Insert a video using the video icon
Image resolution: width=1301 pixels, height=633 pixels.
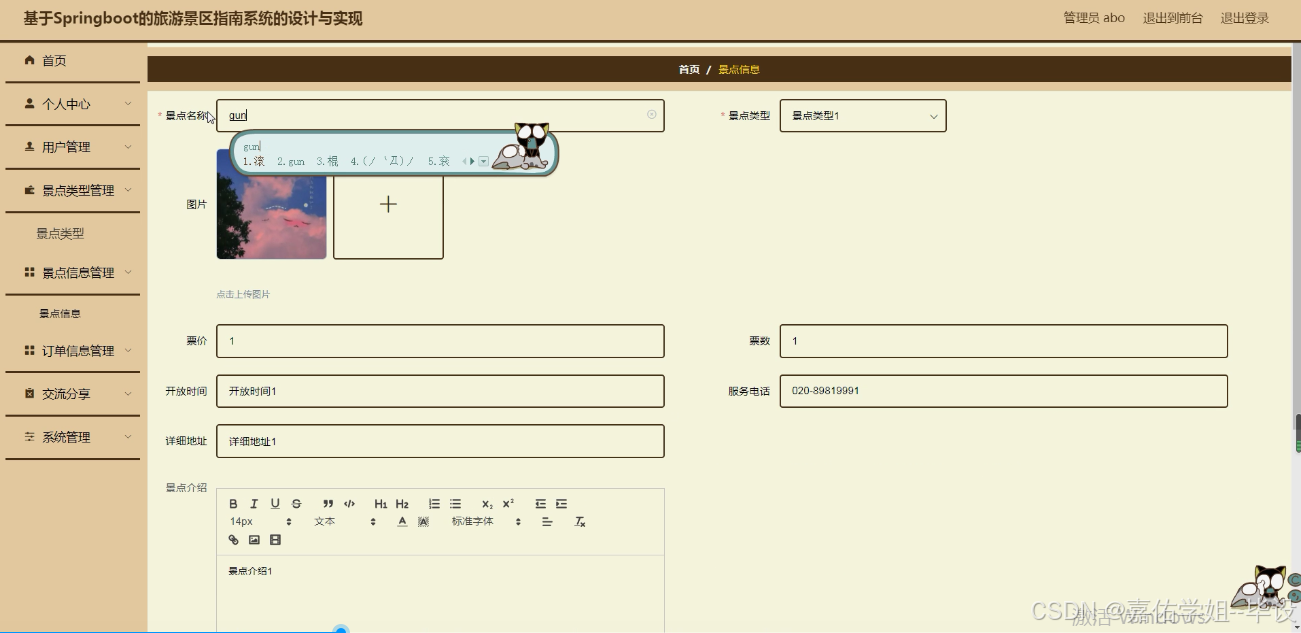coord(274,539)
